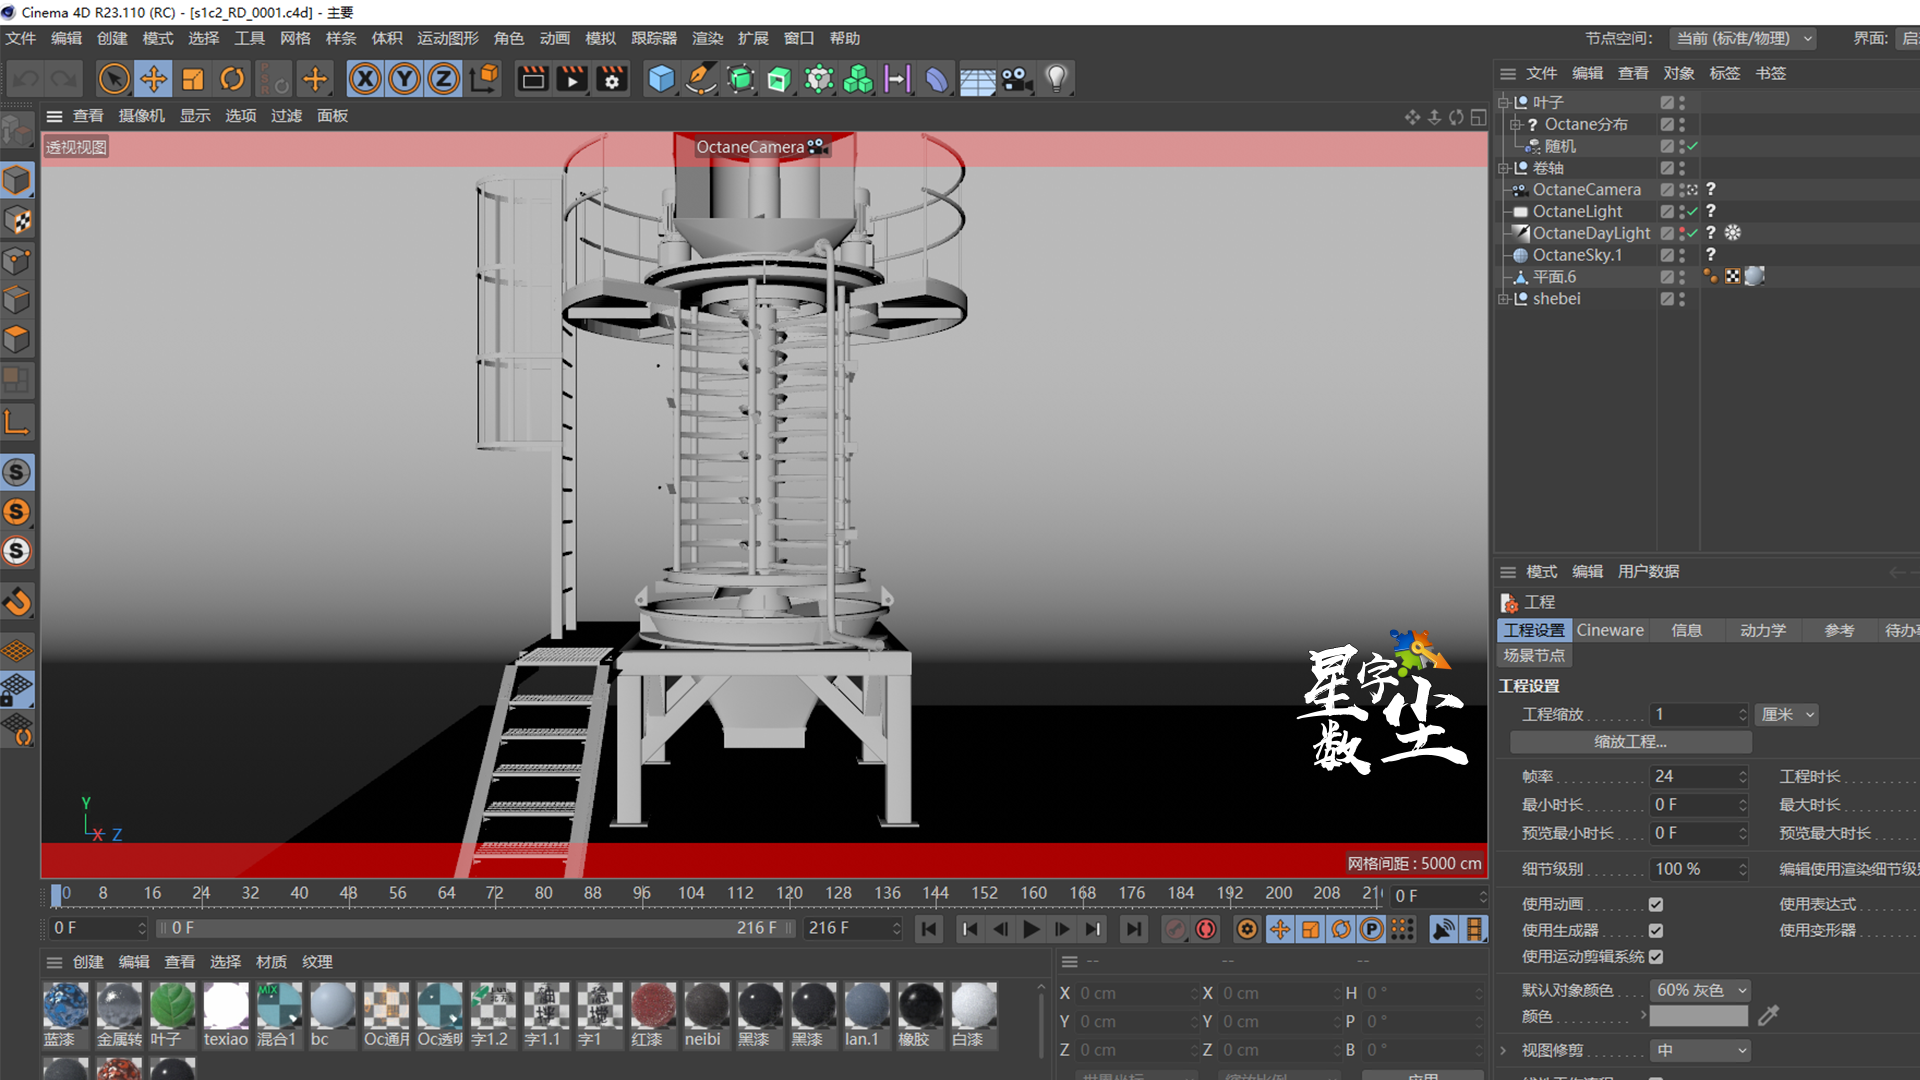
Task: Undo the last action
Action: (x=27, y=79)
